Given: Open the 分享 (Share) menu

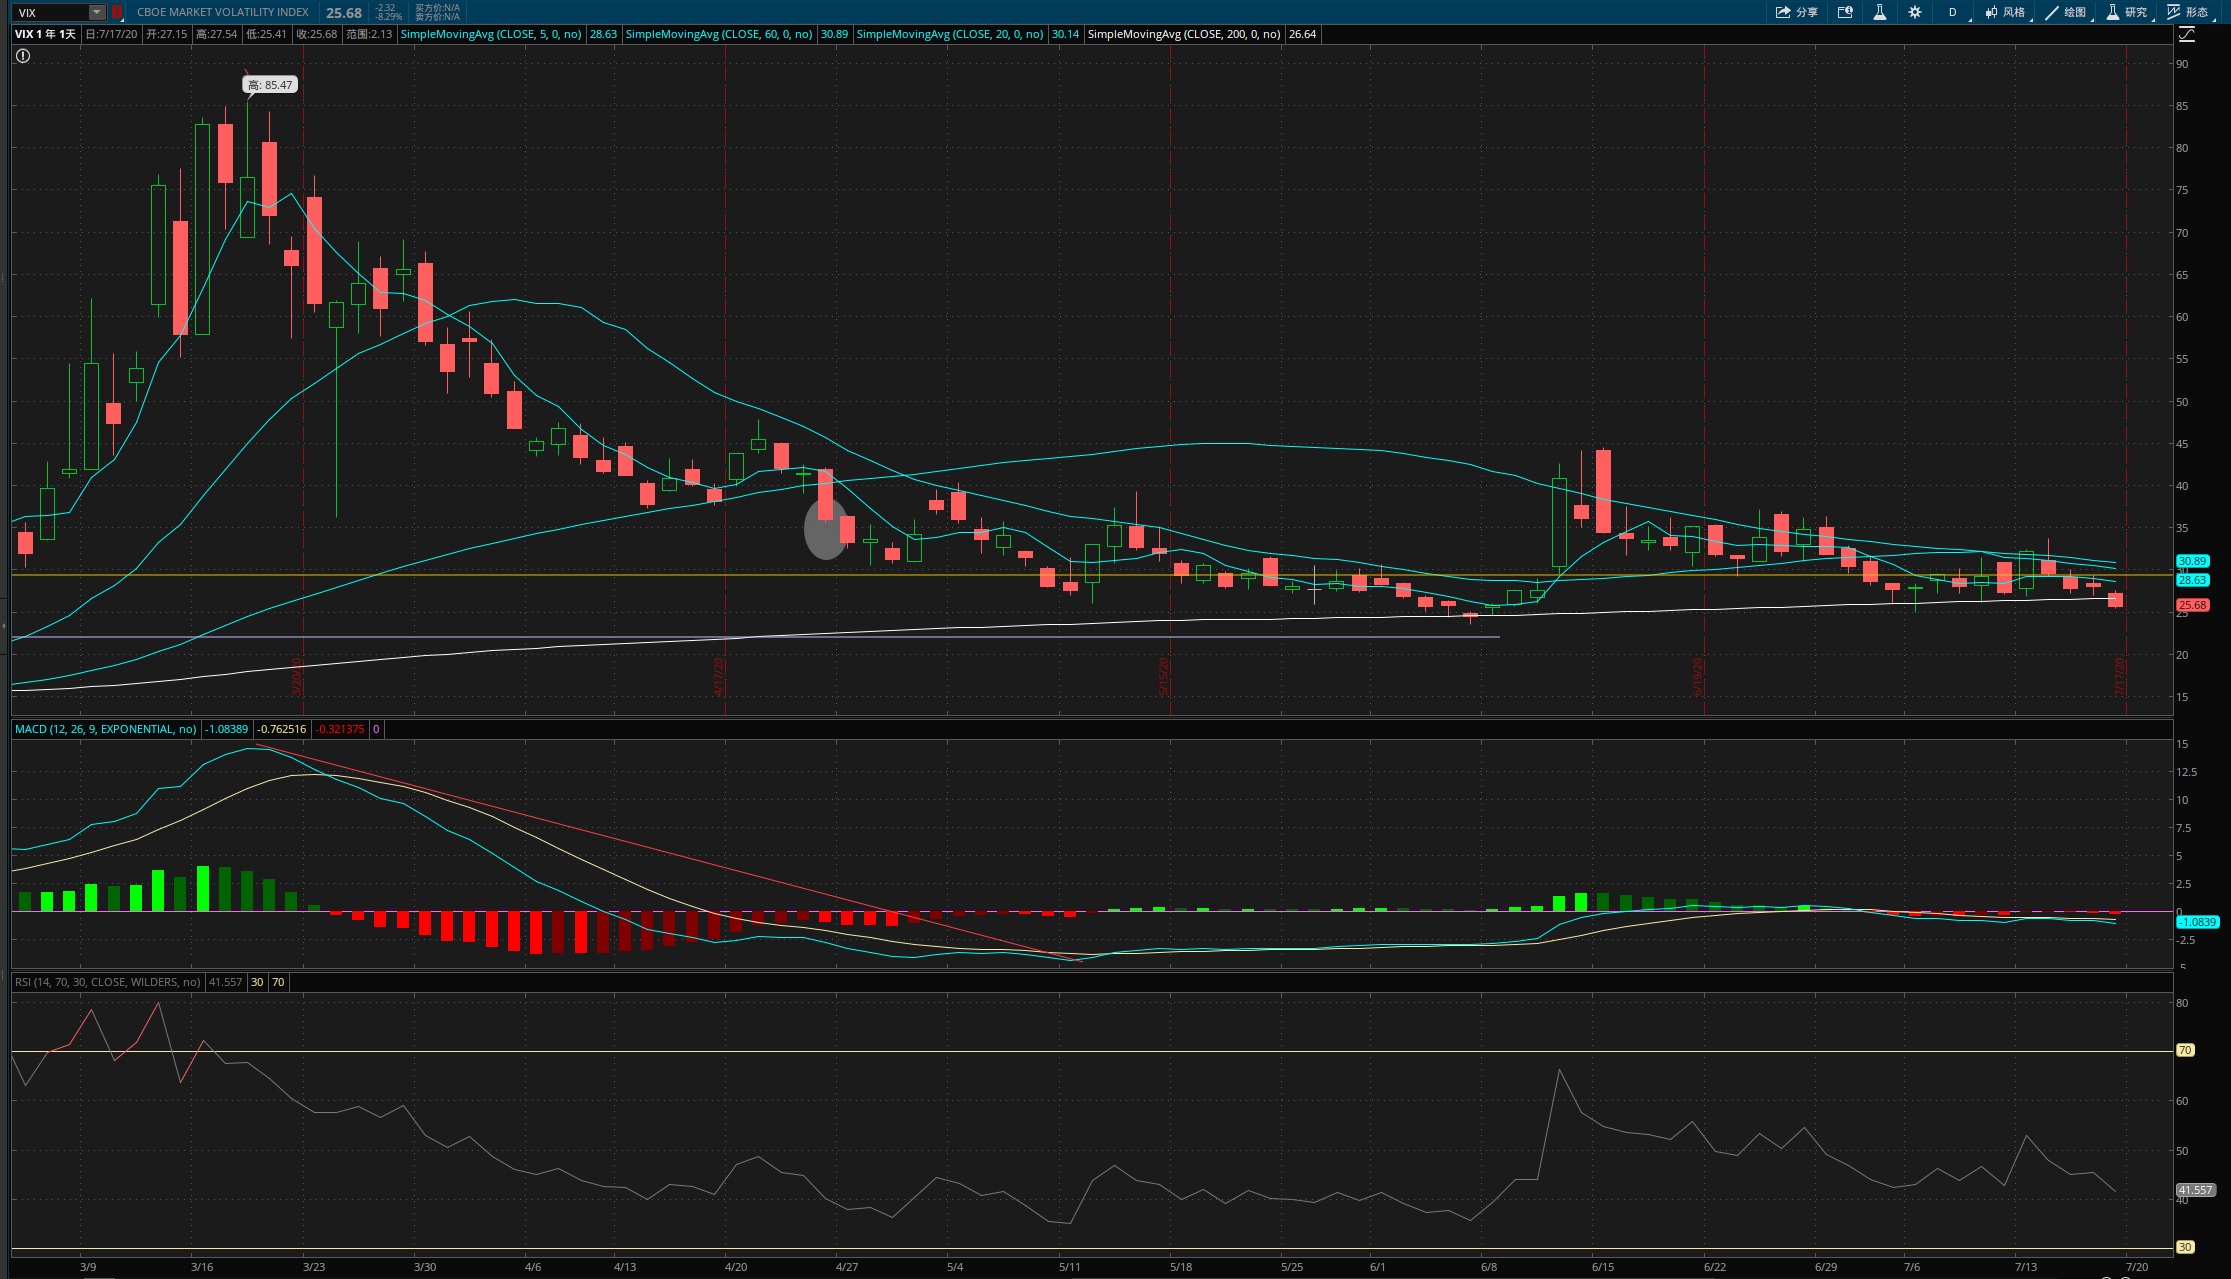Looking at the screenshot, I should (1797, 12).
